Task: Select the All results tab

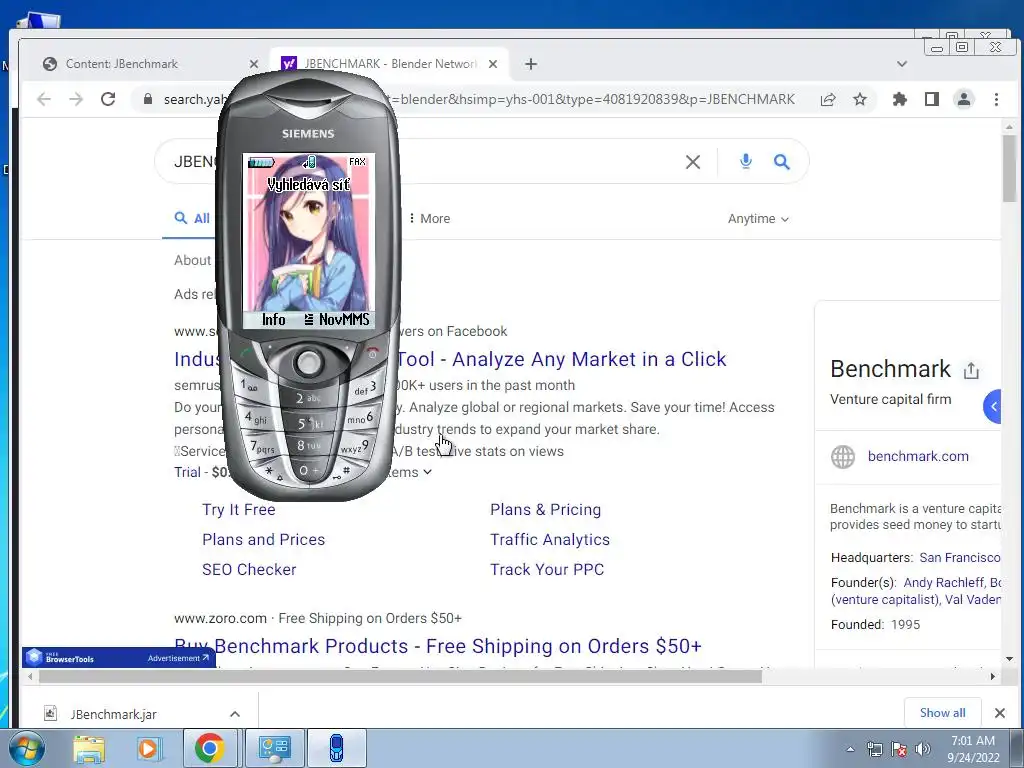Action: point(192,219)
